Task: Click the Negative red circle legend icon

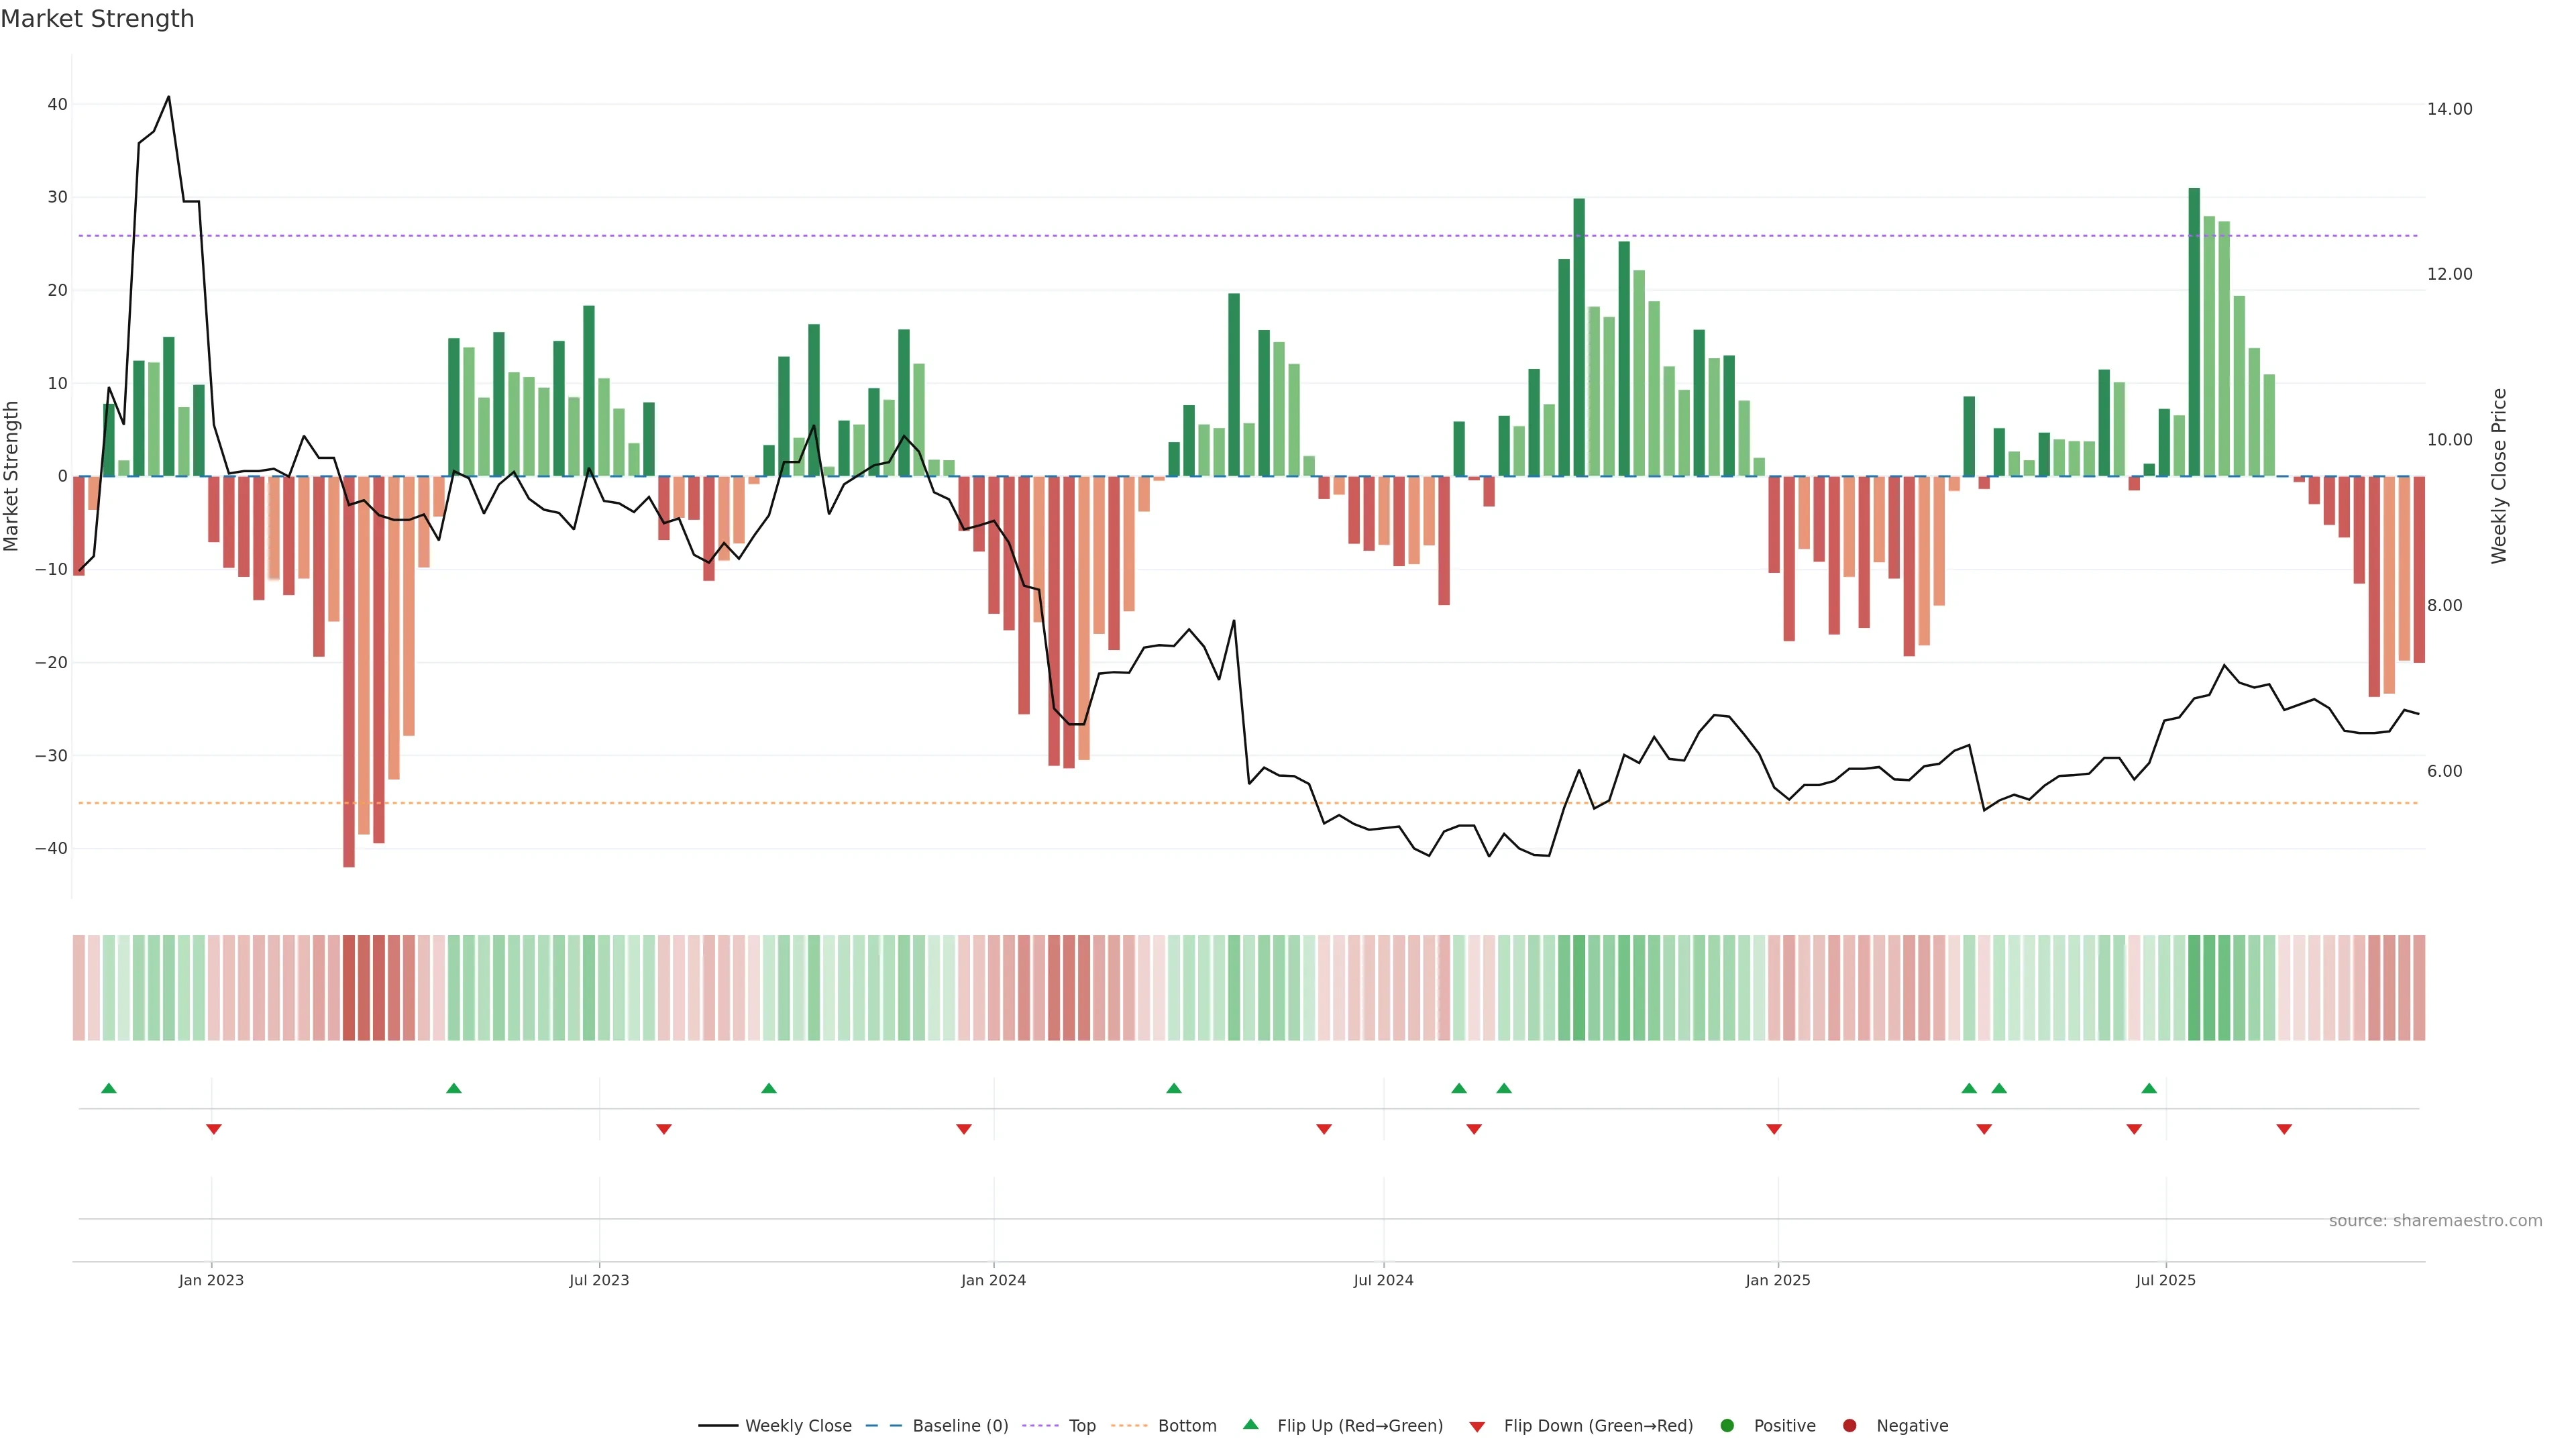Action: pyautogui.click(x=1849, y=1426)
